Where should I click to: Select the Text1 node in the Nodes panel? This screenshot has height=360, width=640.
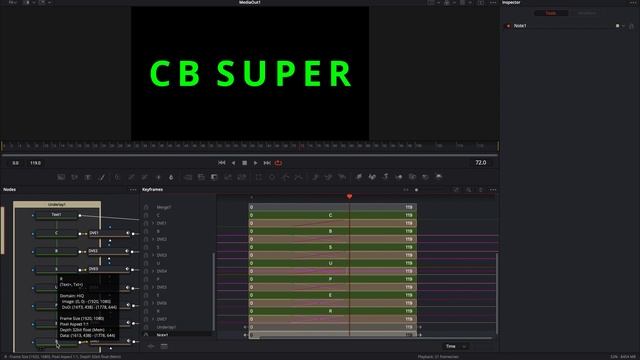(56, 215)
